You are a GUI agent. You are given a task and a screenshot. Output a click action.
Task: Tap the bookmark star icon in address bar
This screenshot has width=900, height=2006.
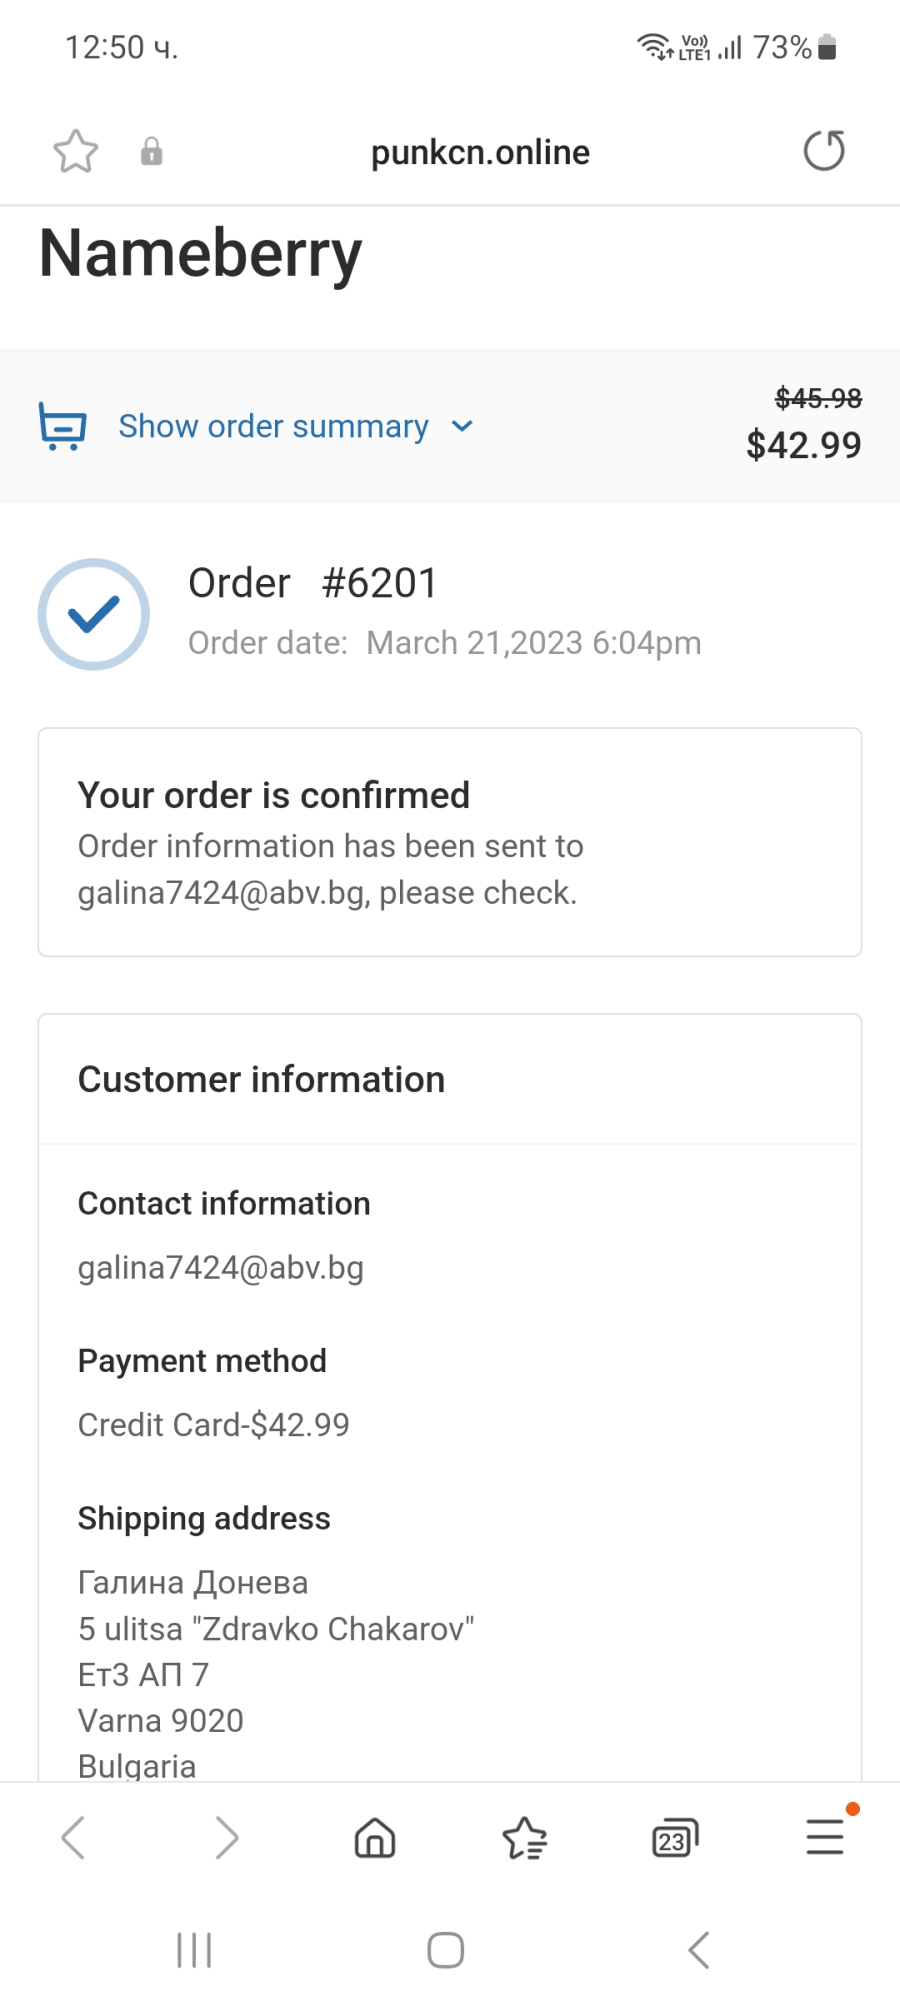pyautogui.click(x=76, y=152)
